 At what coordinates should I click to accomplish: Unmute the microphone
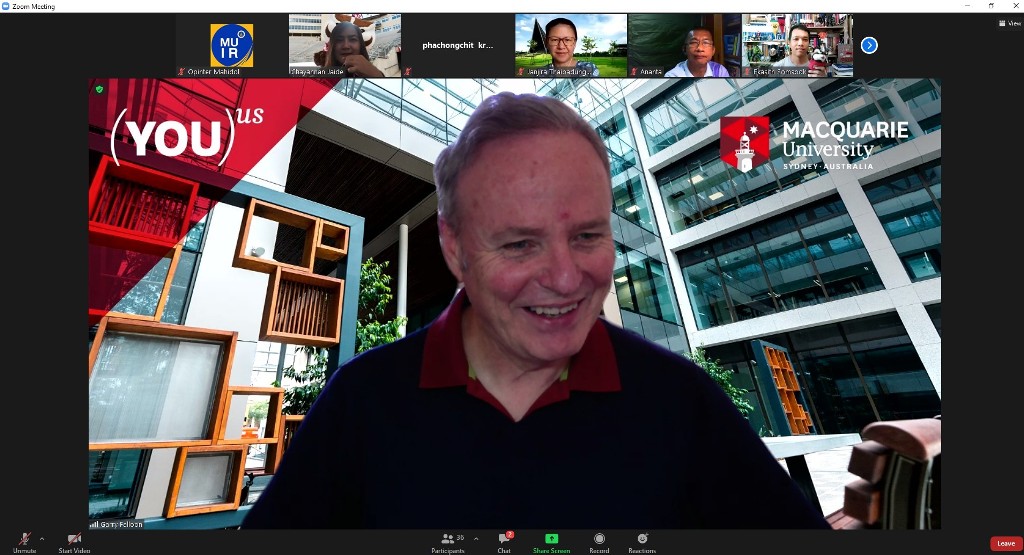pyautogui.click(x=24, y=540)
